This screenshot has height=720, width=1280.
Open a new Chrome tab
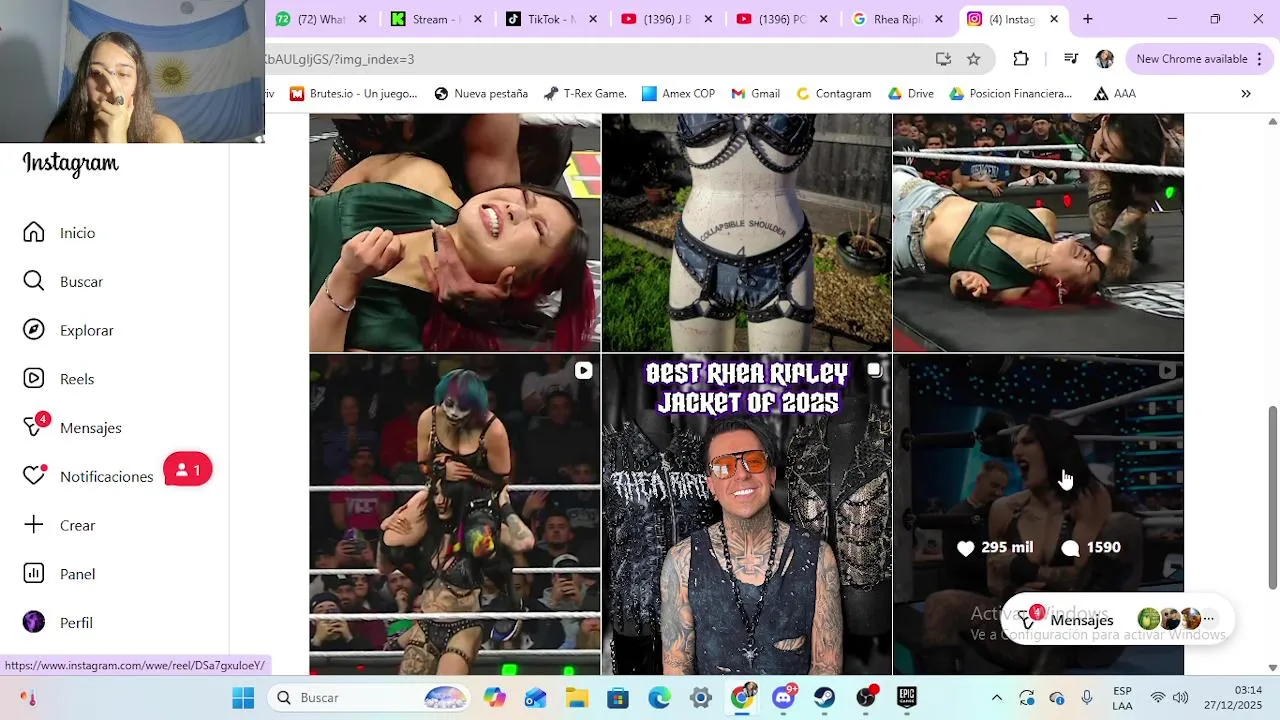(1088, 19)
